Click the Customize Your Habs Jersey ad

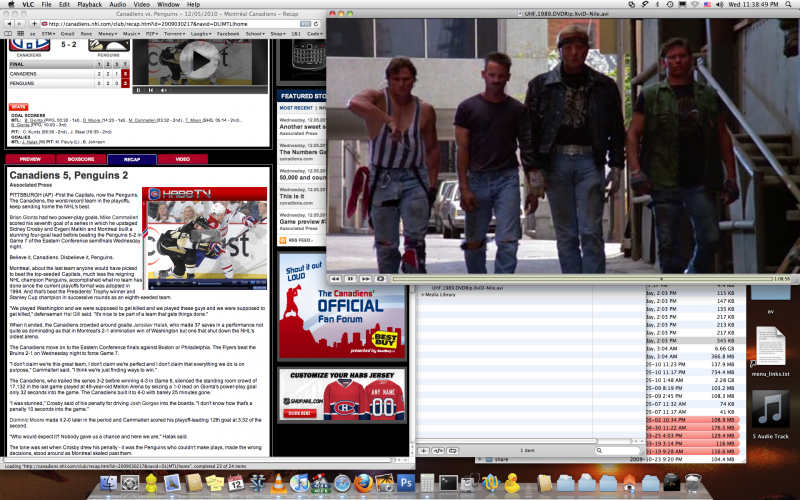[x=342, y=395]
